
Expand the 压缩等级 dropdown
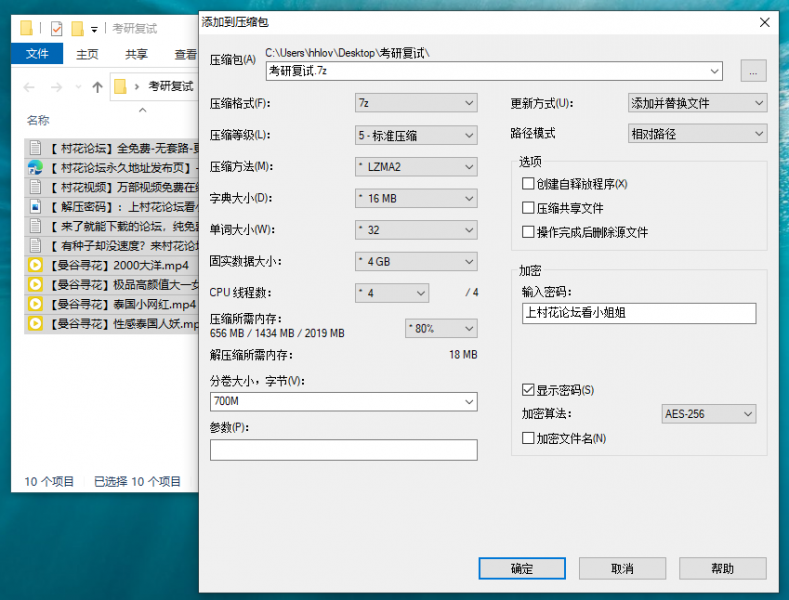click(x=416, y=135)
